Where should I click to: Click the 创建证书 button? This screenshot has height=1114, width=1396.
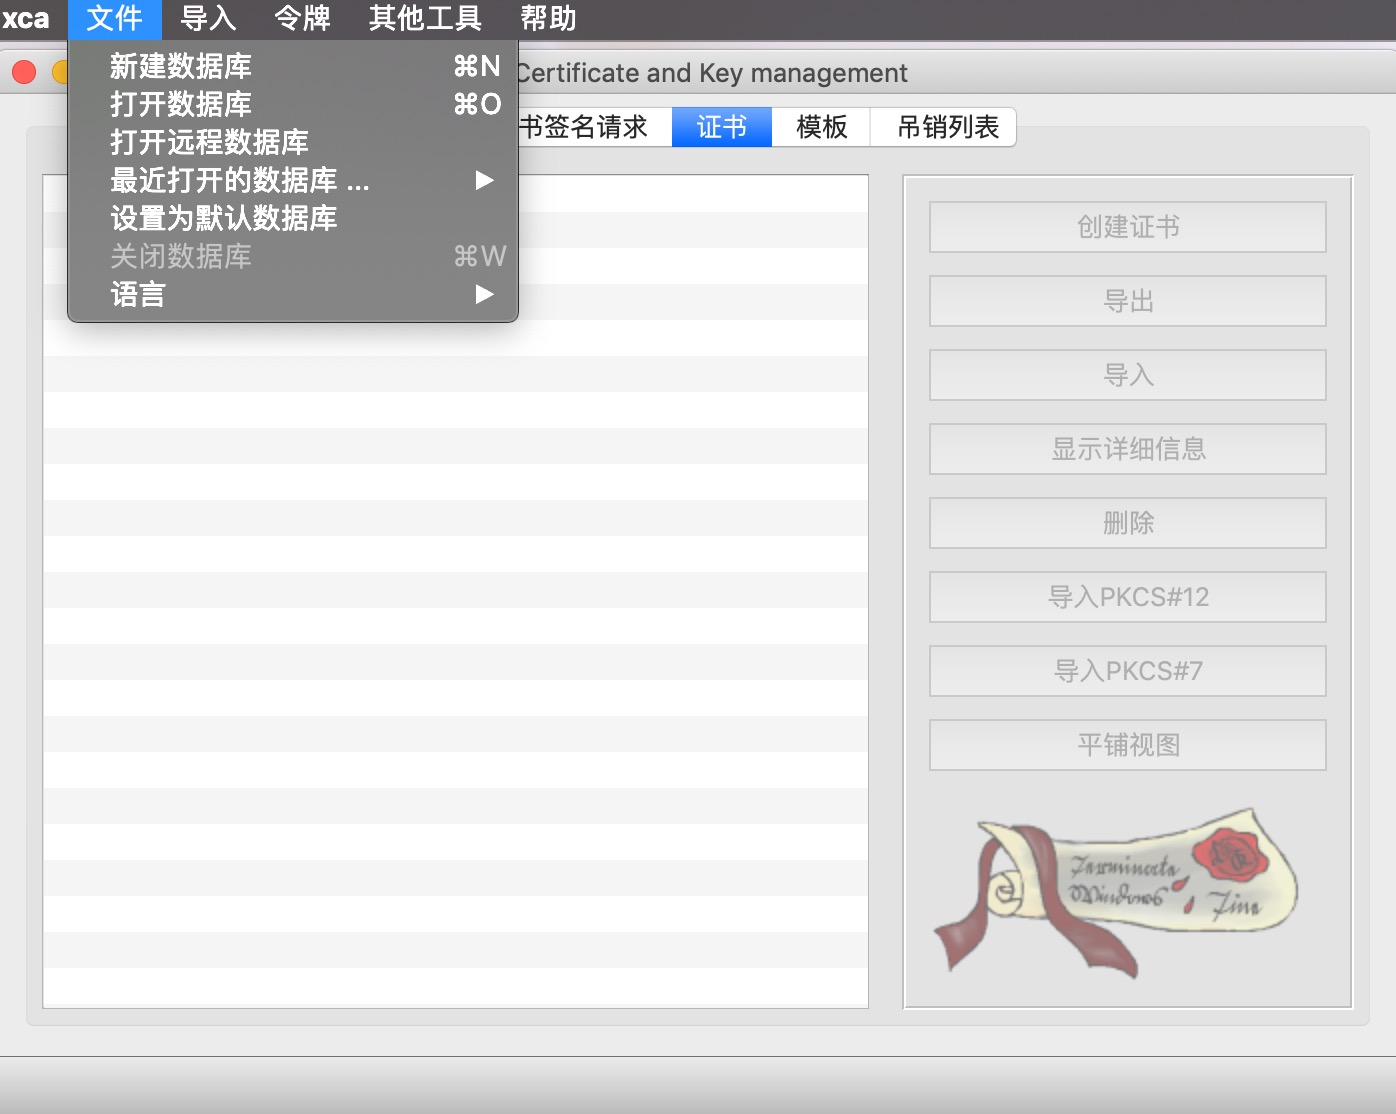pos(1127,227)
